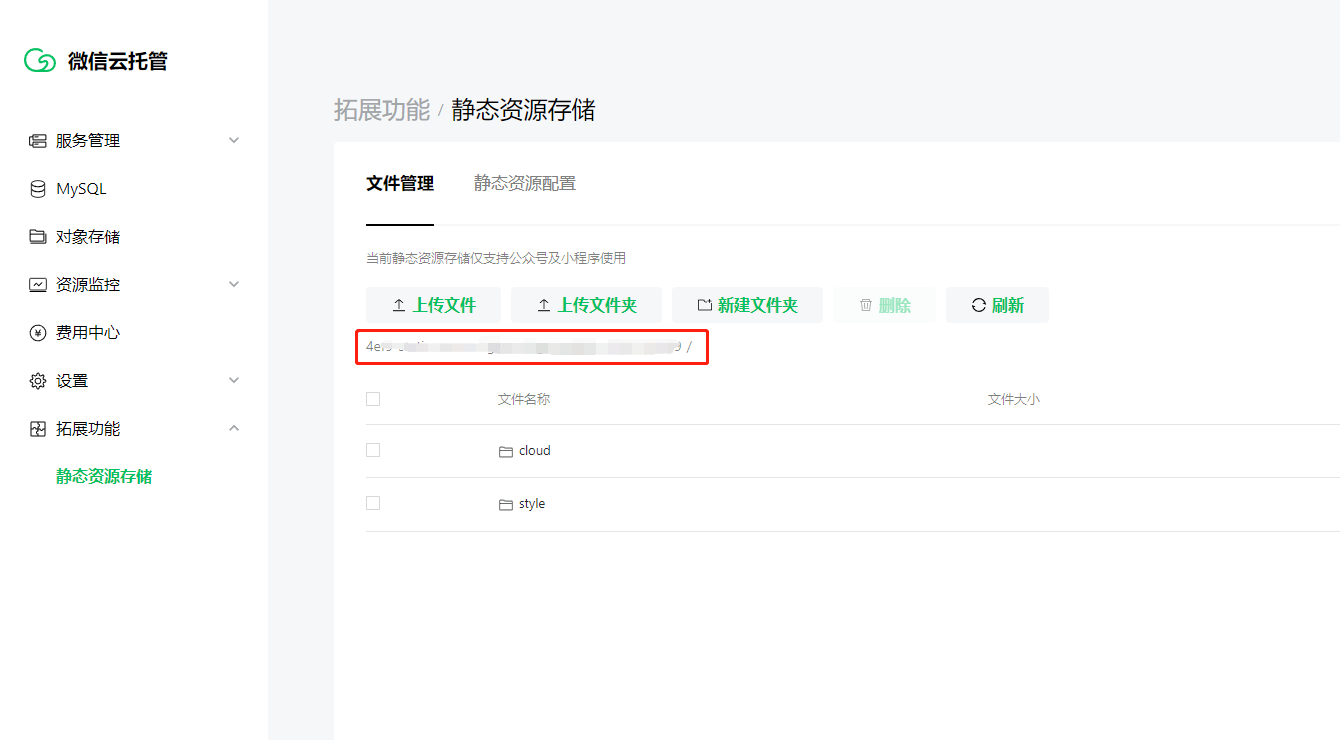Screen dimensions: 1340x740
Task: Expand the 服务管理 menu chevron
Action: point(234,141)
